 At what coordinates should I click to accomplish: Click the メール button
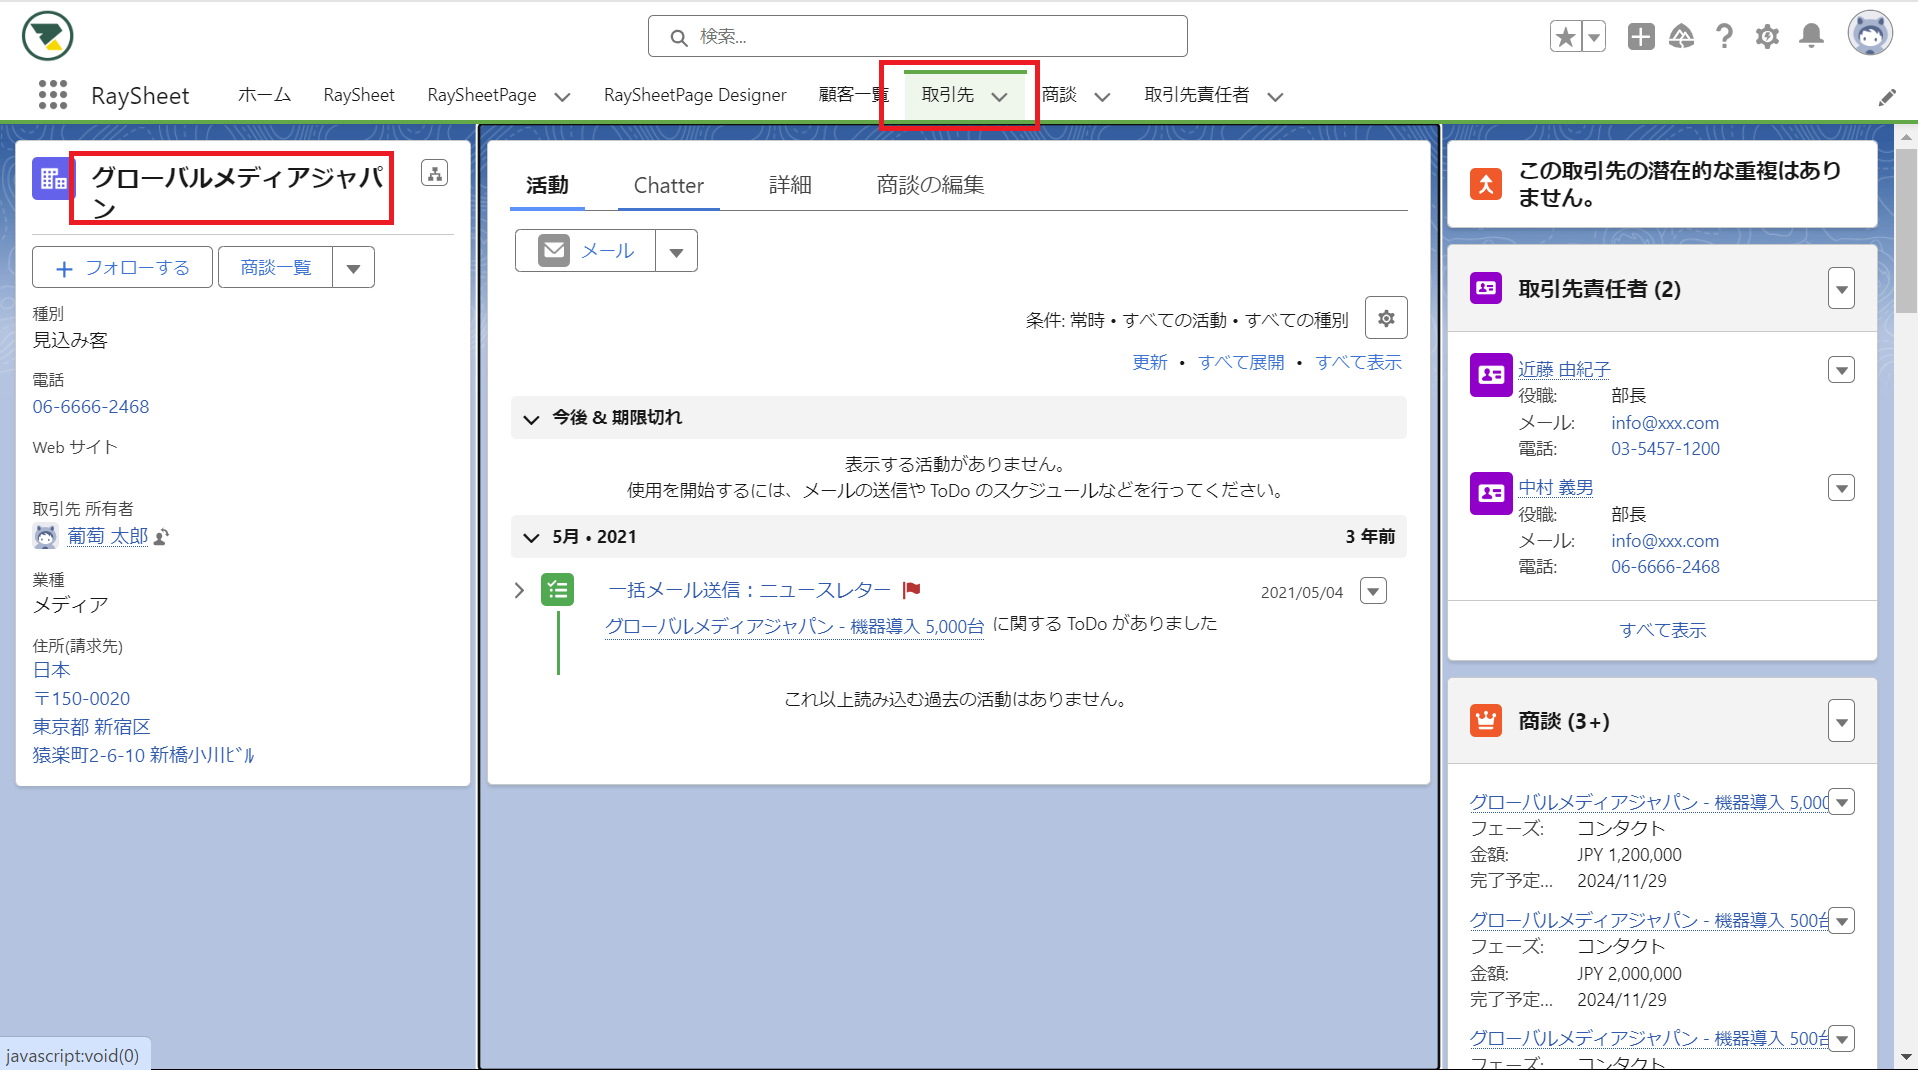click(x=586, y=251)
